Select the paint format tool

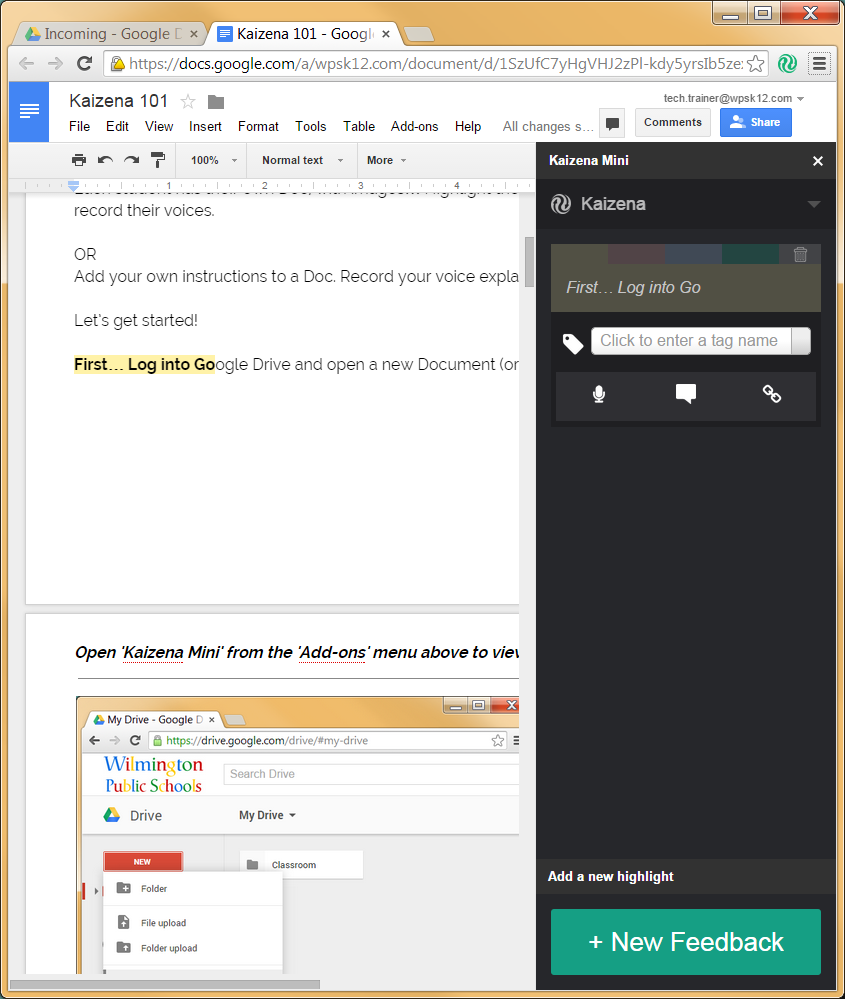coord(157,160)
